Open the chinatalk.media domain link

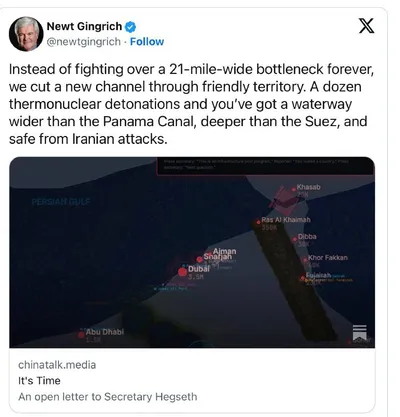pyautogui.click(x=57, y=365)
